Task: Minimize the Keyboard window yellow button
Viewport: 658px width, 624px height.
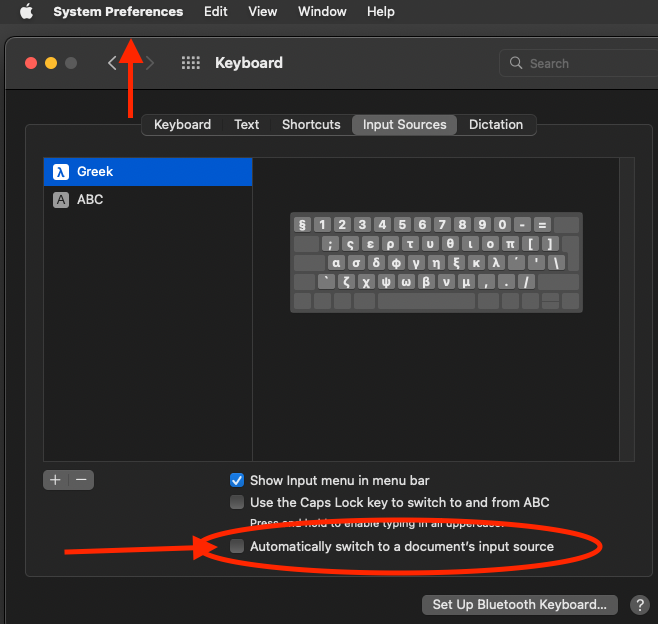Action: coord(51,63)
